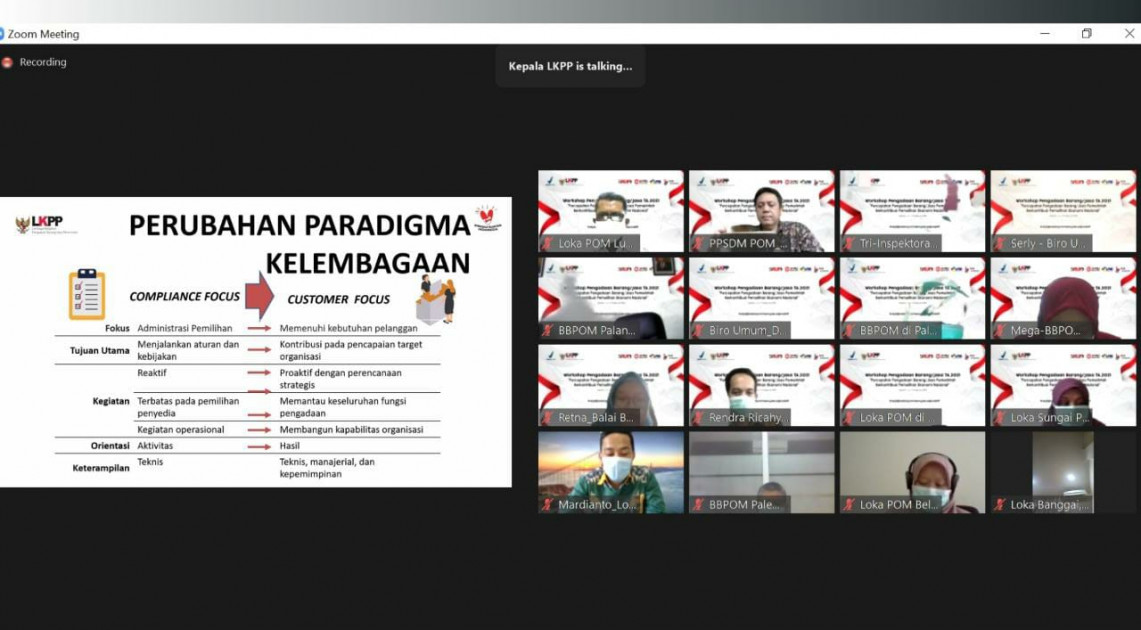The image size is (1141, 630).
Task: Click muted mic icon on Serly - Biro tile
Action: point(1000,243)
